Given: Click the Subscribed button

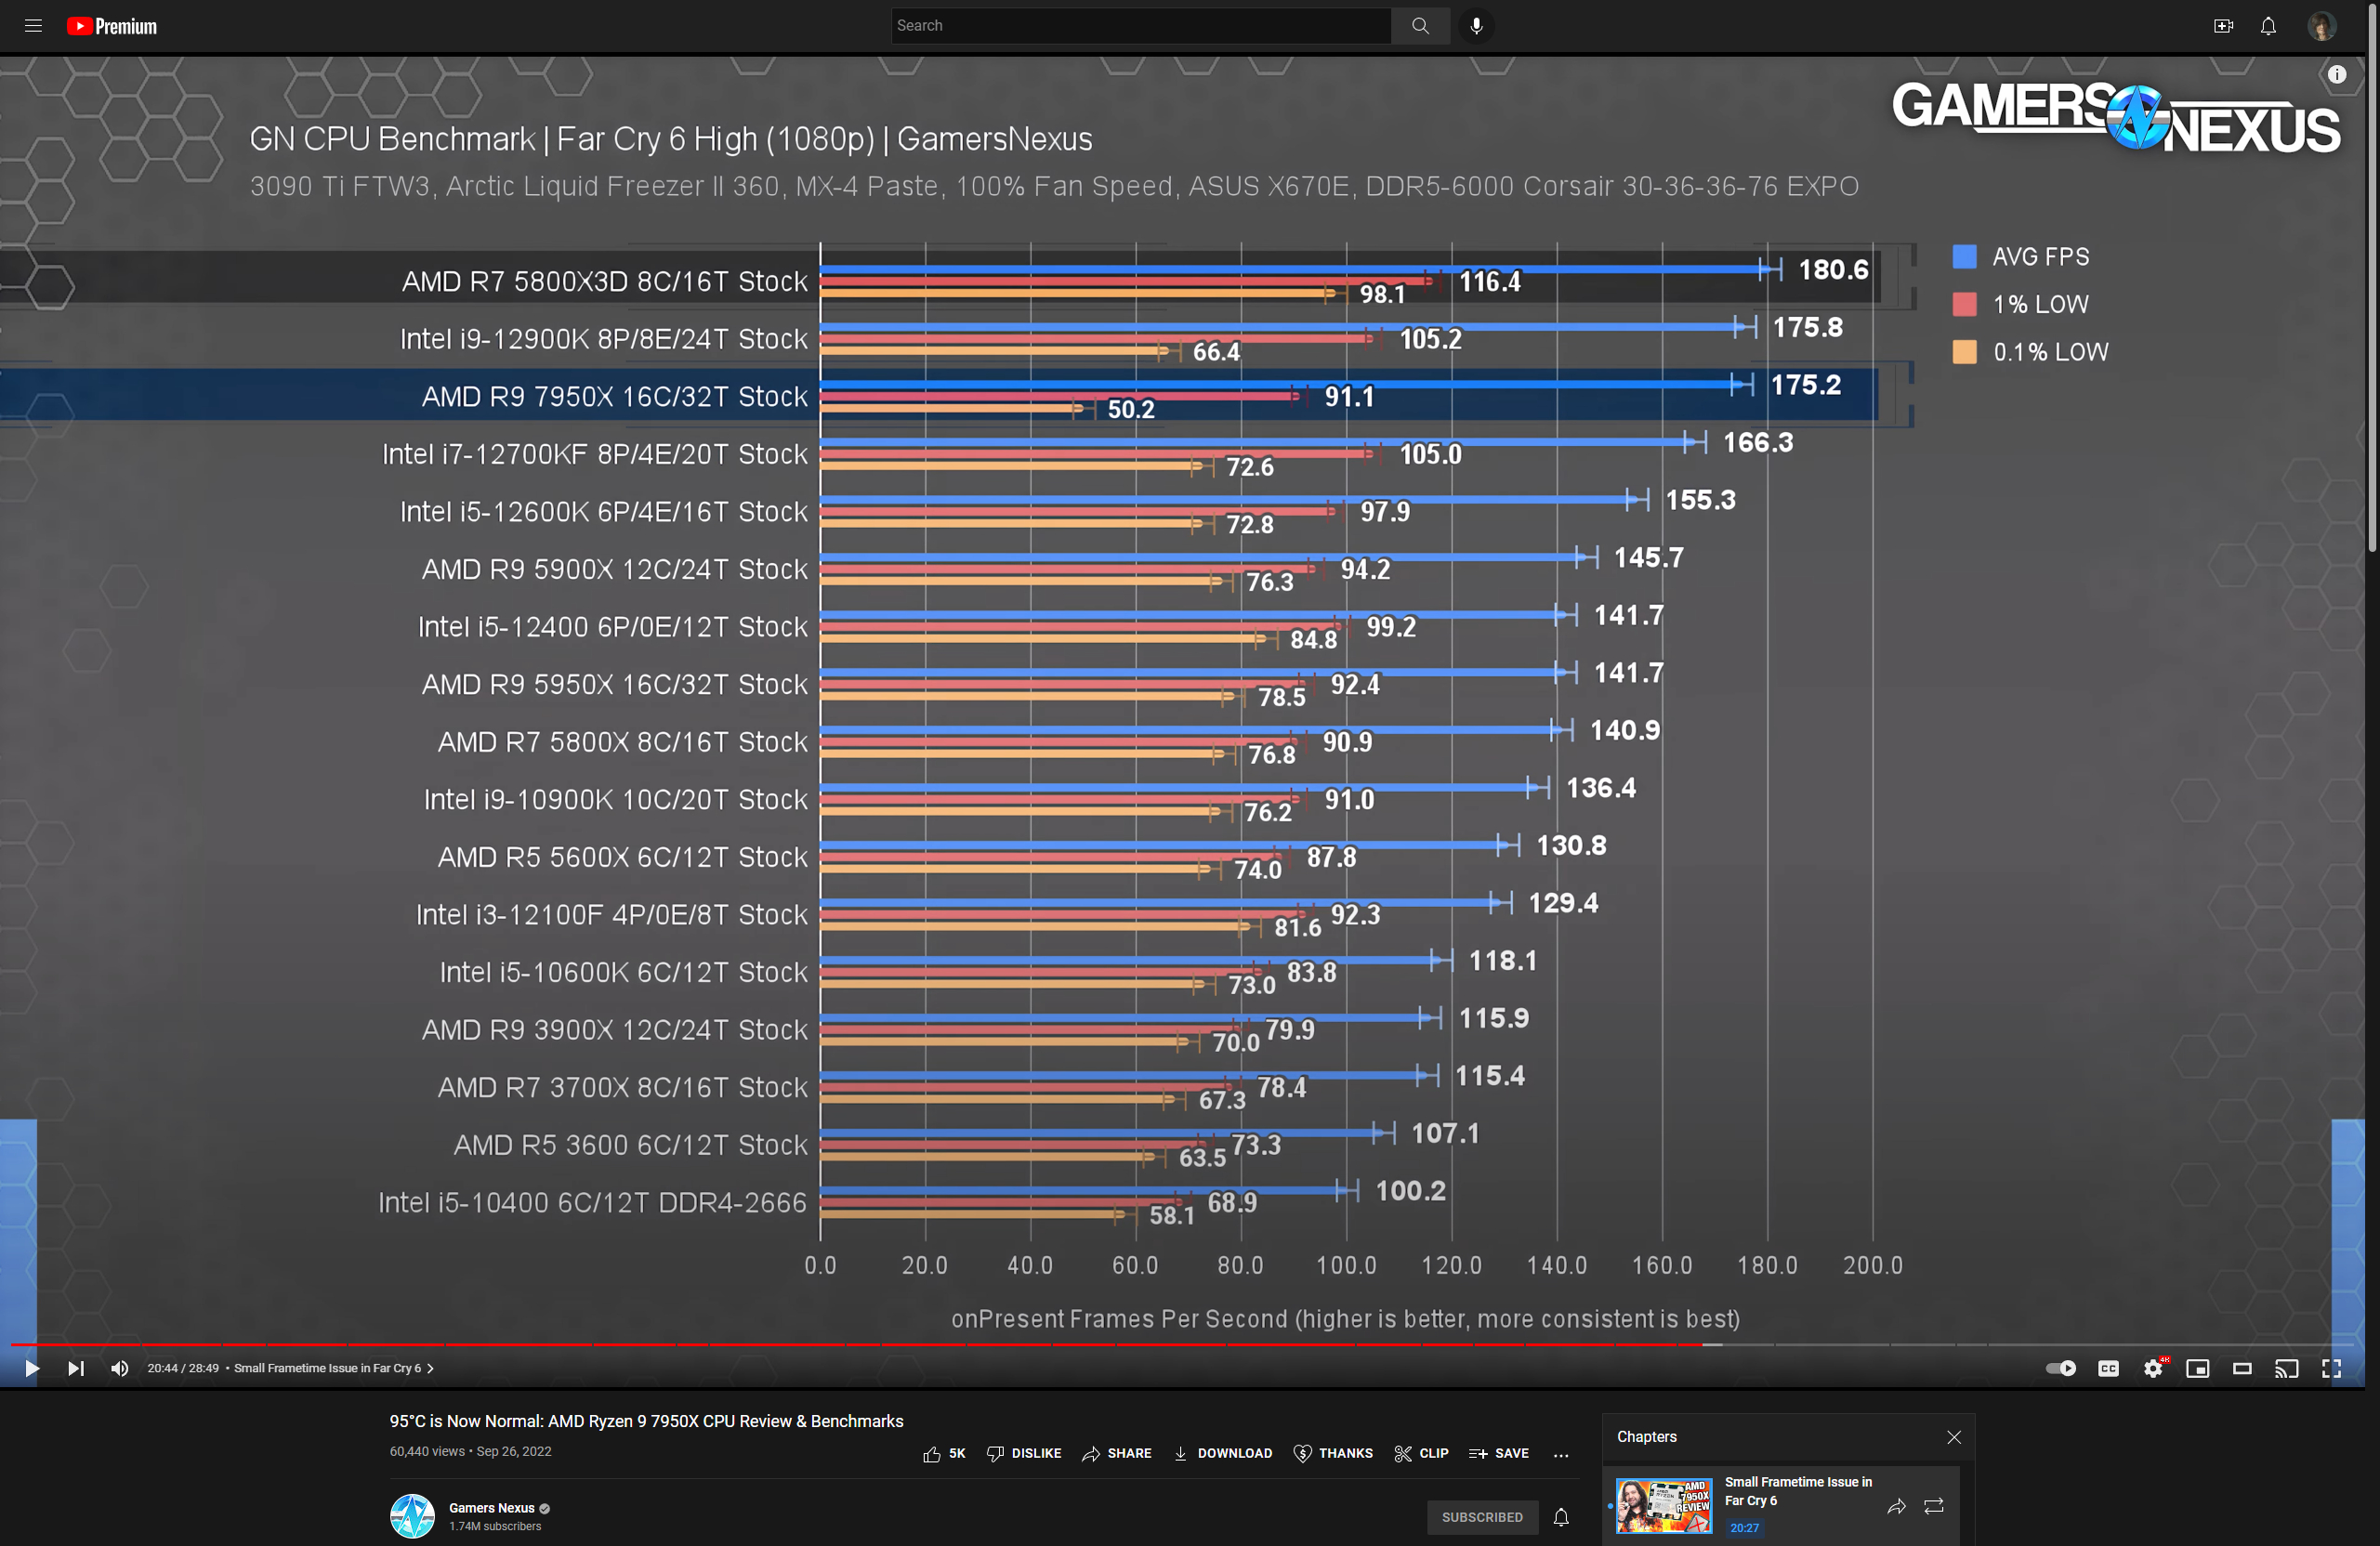Looking at the screenshot, I should pyautogui.click(x=1482, y=1517).
